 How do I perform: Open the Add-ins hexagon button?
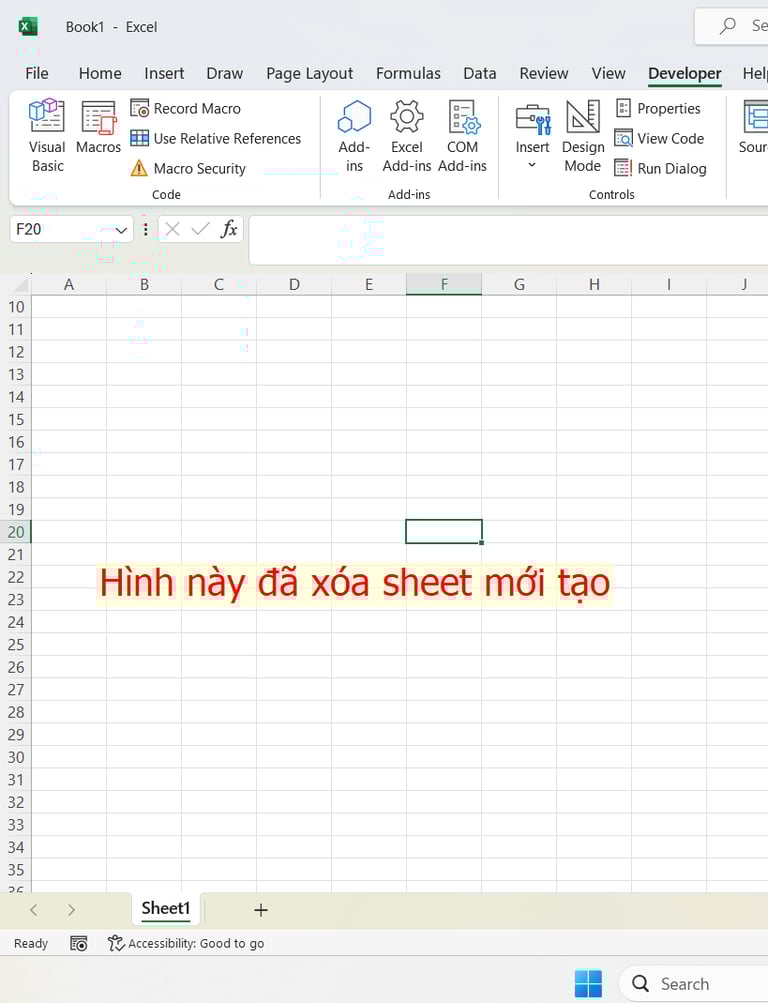tap(354, 136)
